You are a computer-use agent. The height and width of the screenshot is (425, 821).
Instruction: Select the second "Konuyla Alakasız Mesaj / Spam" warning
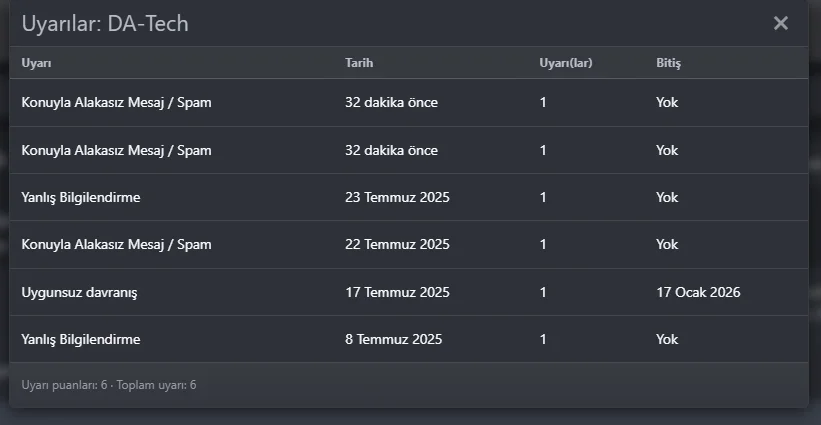pos(116,150)
